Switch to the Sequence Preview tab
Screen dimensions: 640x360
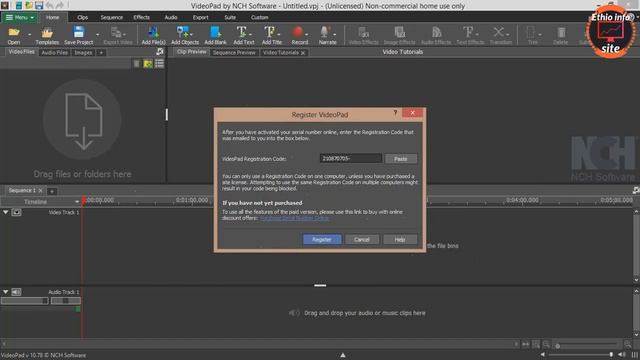[x=234, y=53]
